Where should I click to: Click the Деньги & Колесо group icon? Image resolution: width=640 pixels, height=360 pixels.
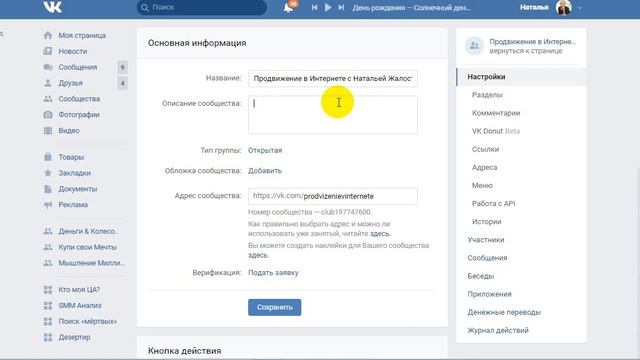[48, 231]
